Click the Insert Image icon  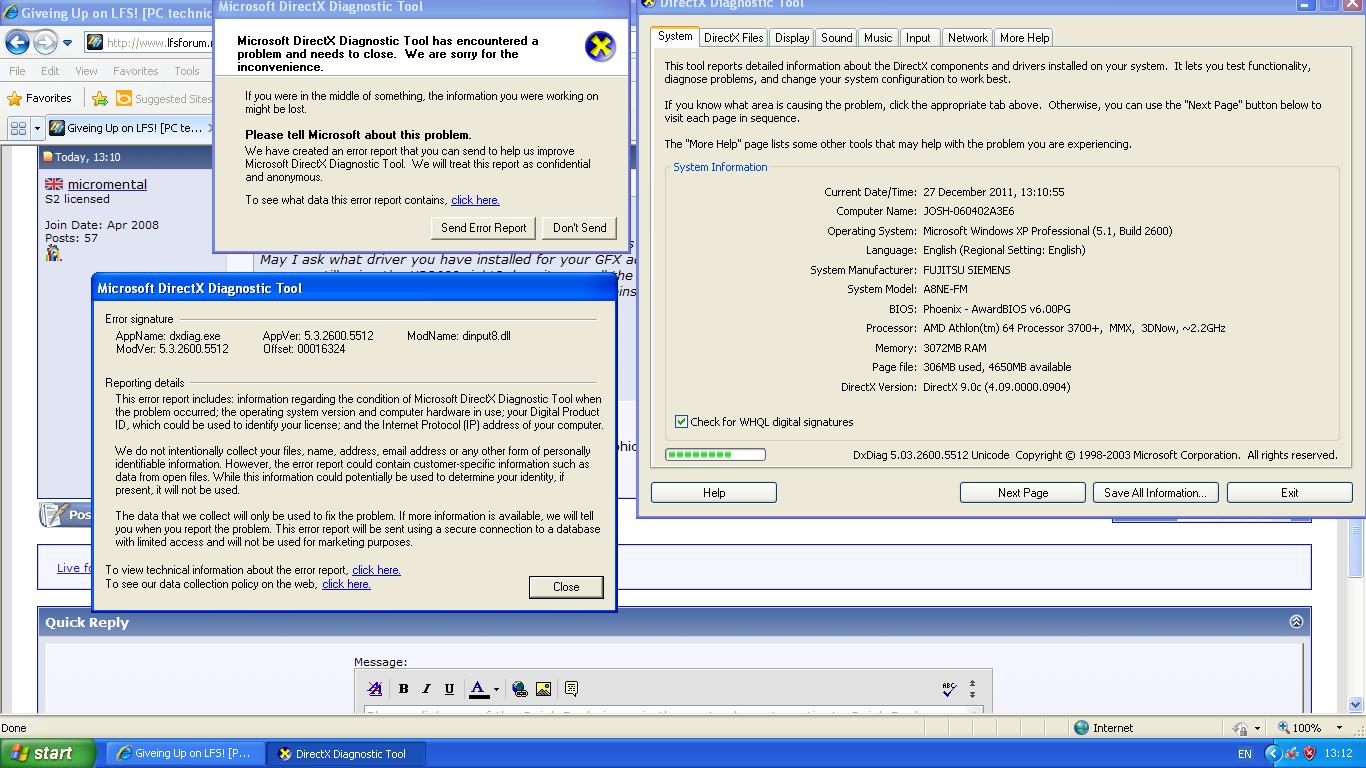pyautogui.click(x=543, y=689)
